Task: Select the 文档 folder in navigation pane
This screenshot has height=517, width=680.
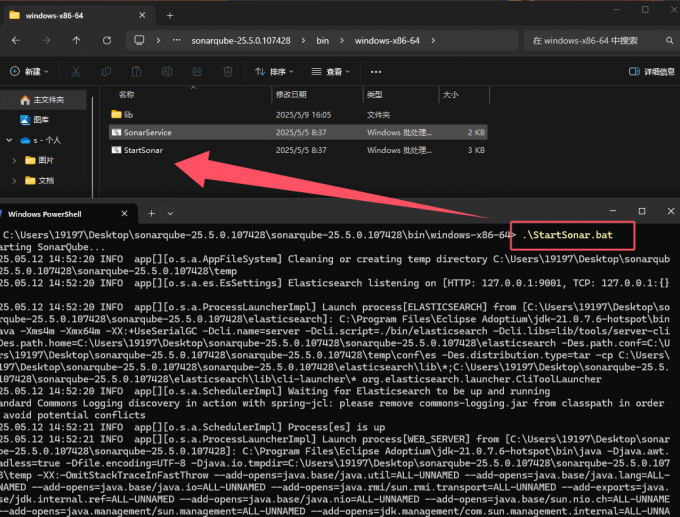Action: 46,180
